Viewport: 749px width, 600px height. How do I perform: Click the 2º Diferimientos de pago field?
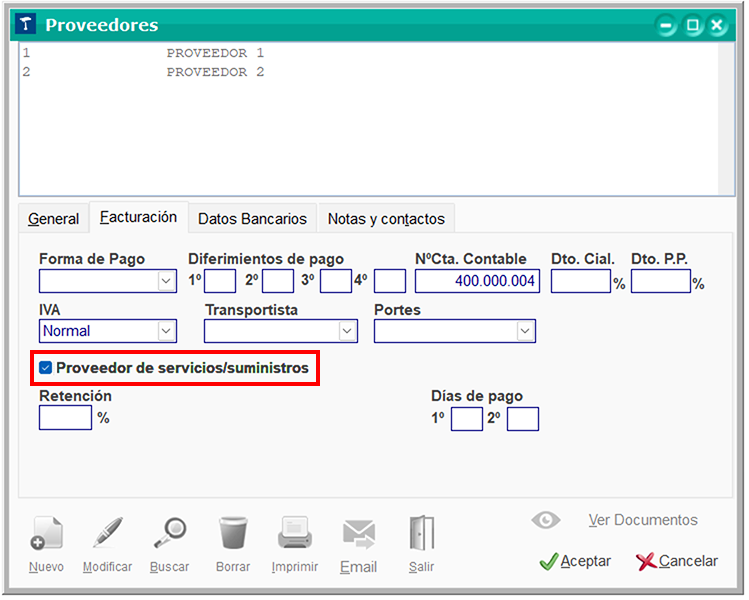click(x=278, y=281)
